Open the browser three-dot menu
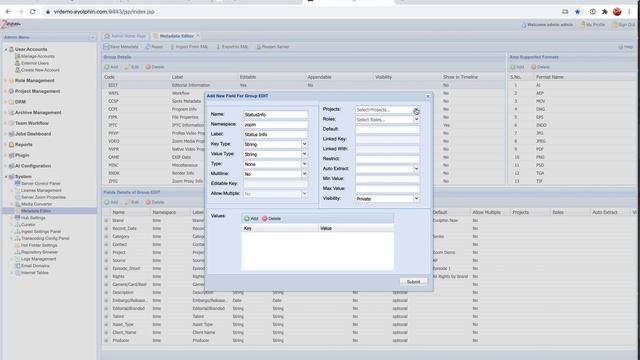The width and height of the screenshot is (640, 360). pos(629,12)
